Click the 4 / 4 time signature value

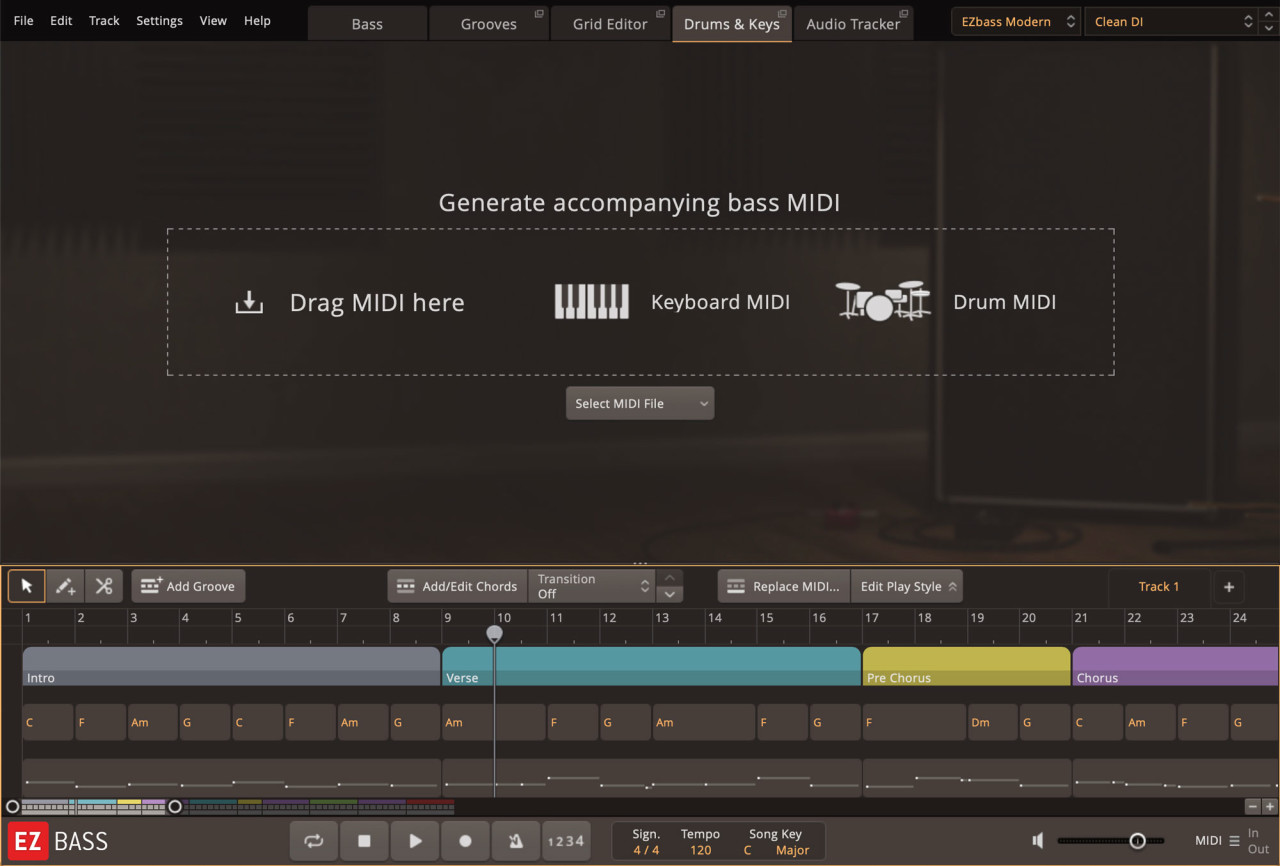[646, 850]
